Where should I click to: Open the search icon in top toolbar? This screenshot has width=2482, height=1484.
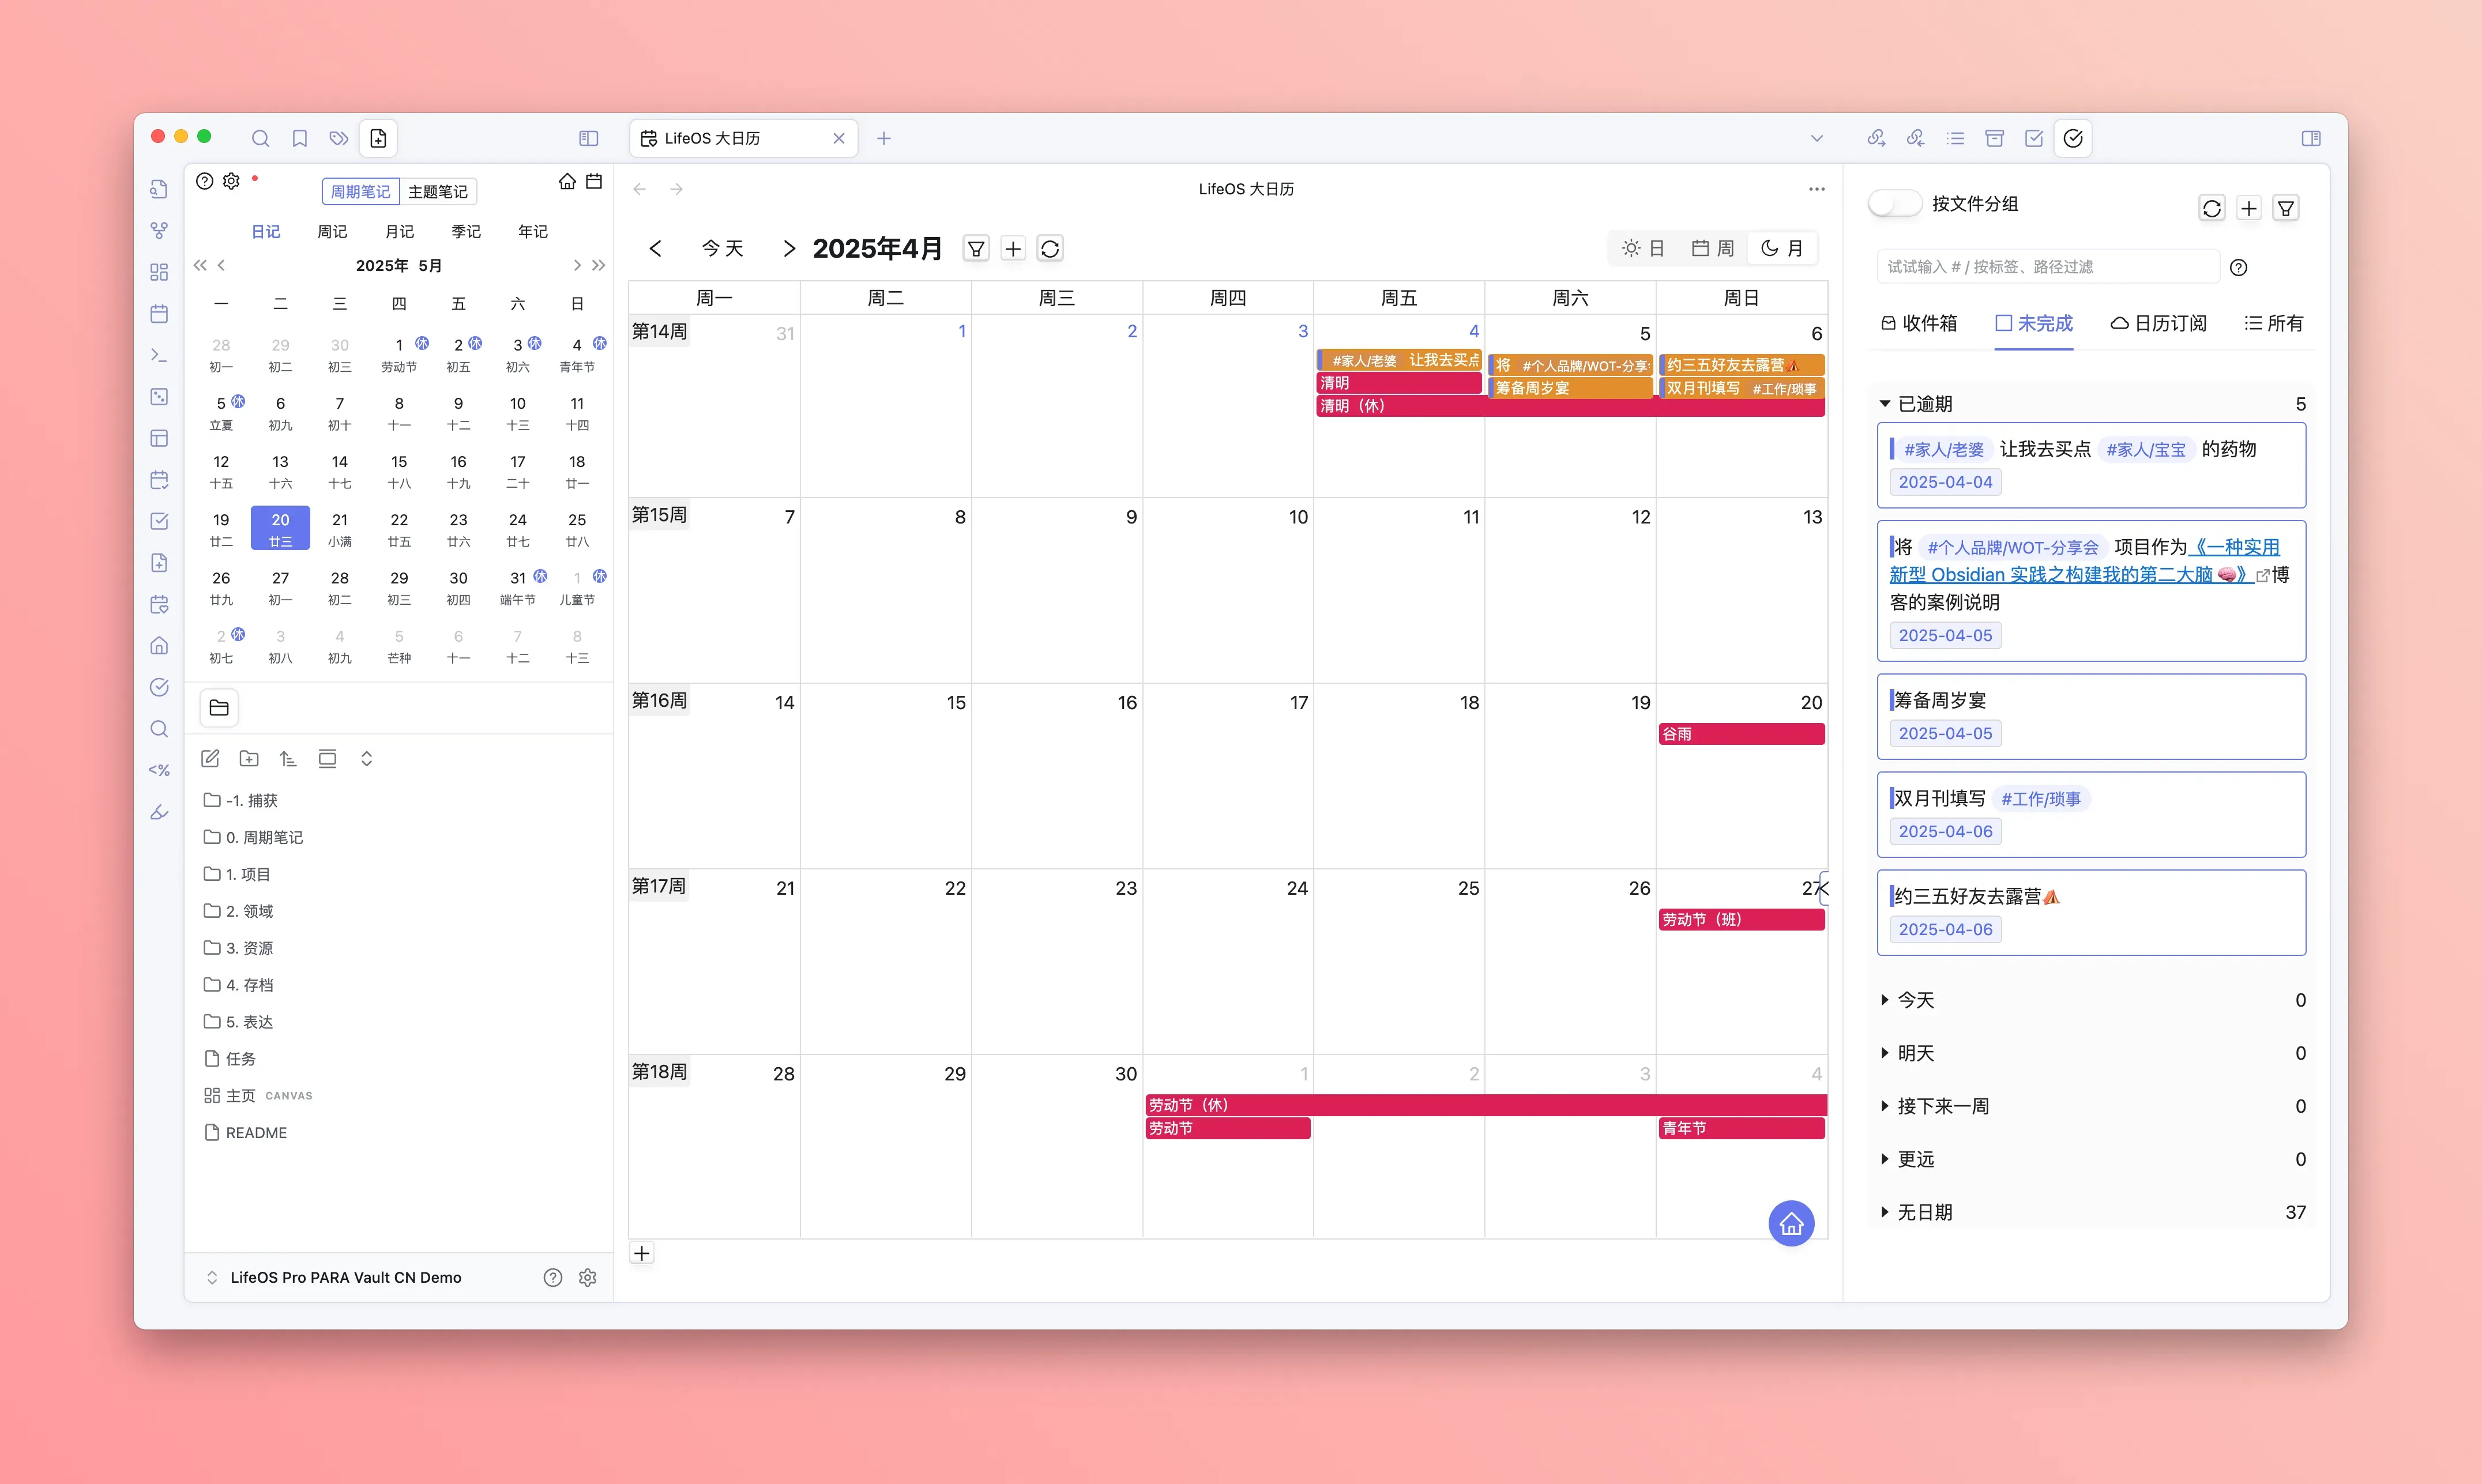click(x=260, y=139)
